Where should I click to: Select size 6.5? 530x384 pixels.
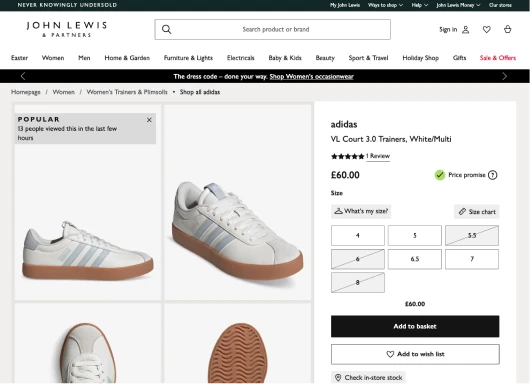click(415, 259)
